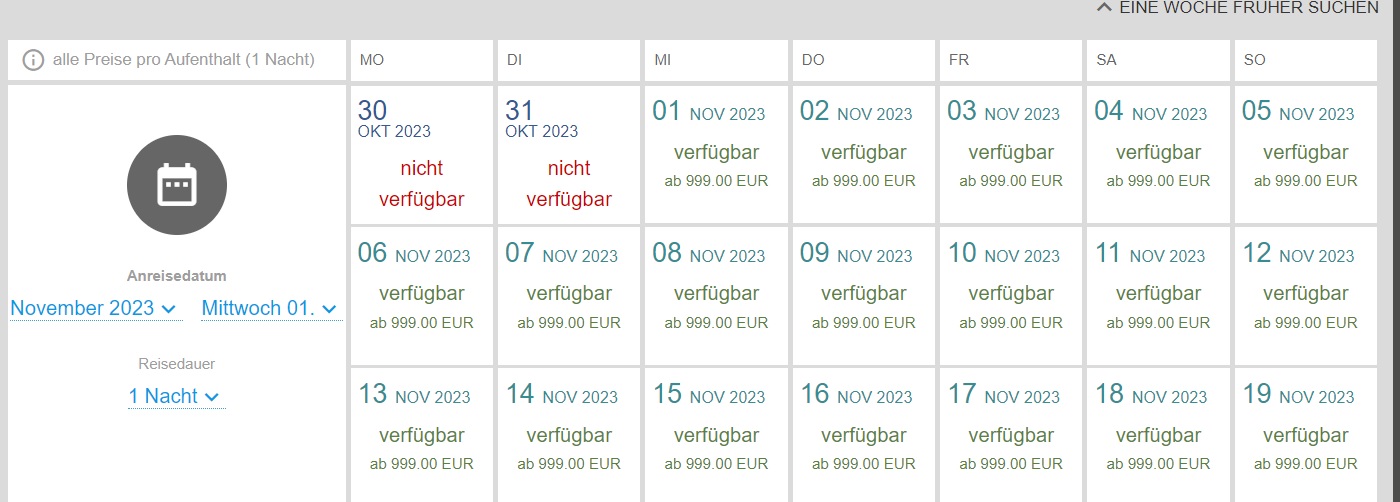Choose 19 Nov 2023 date cell

pyautogui.click(x=1305, y=435)
